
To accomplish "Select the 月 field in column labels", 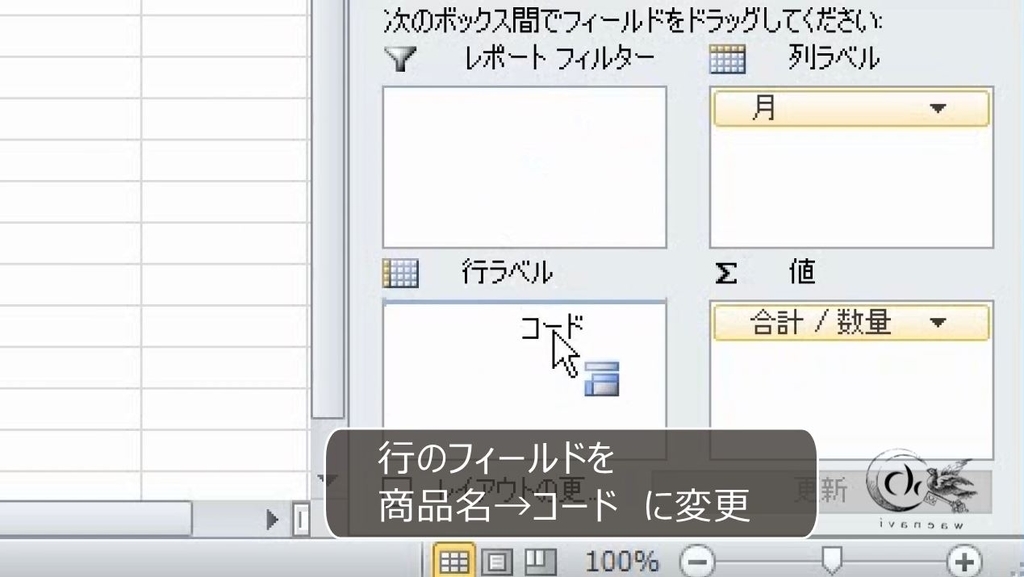I will [x=852, y=108].
